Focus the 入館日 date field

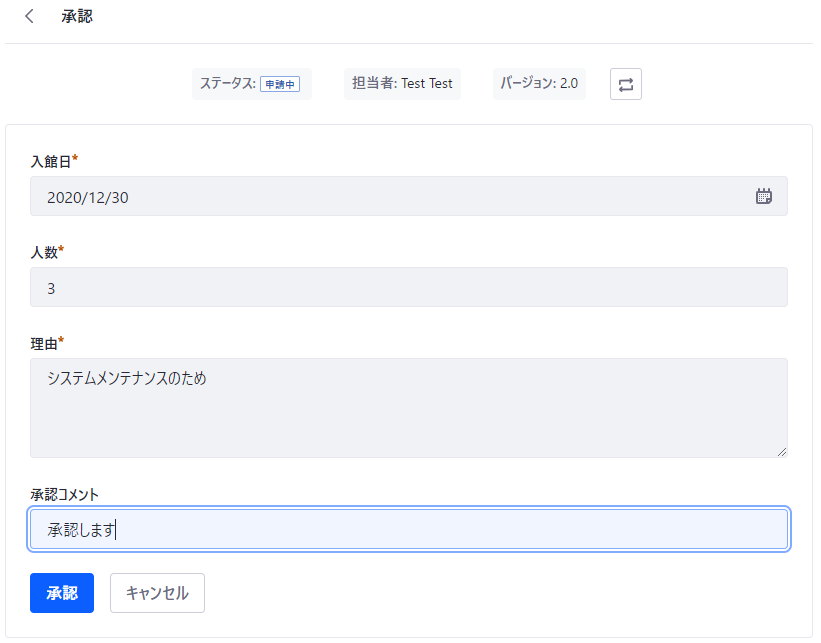[x=408, y=196]
